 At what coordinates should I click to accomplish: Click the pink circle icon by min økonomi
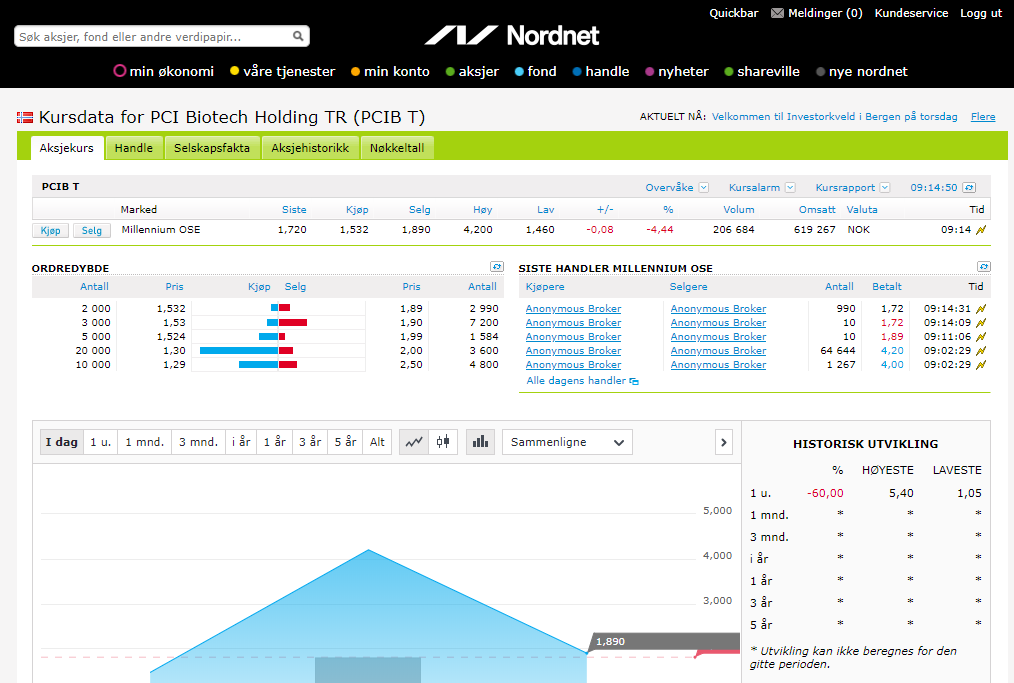coord(120,71)
